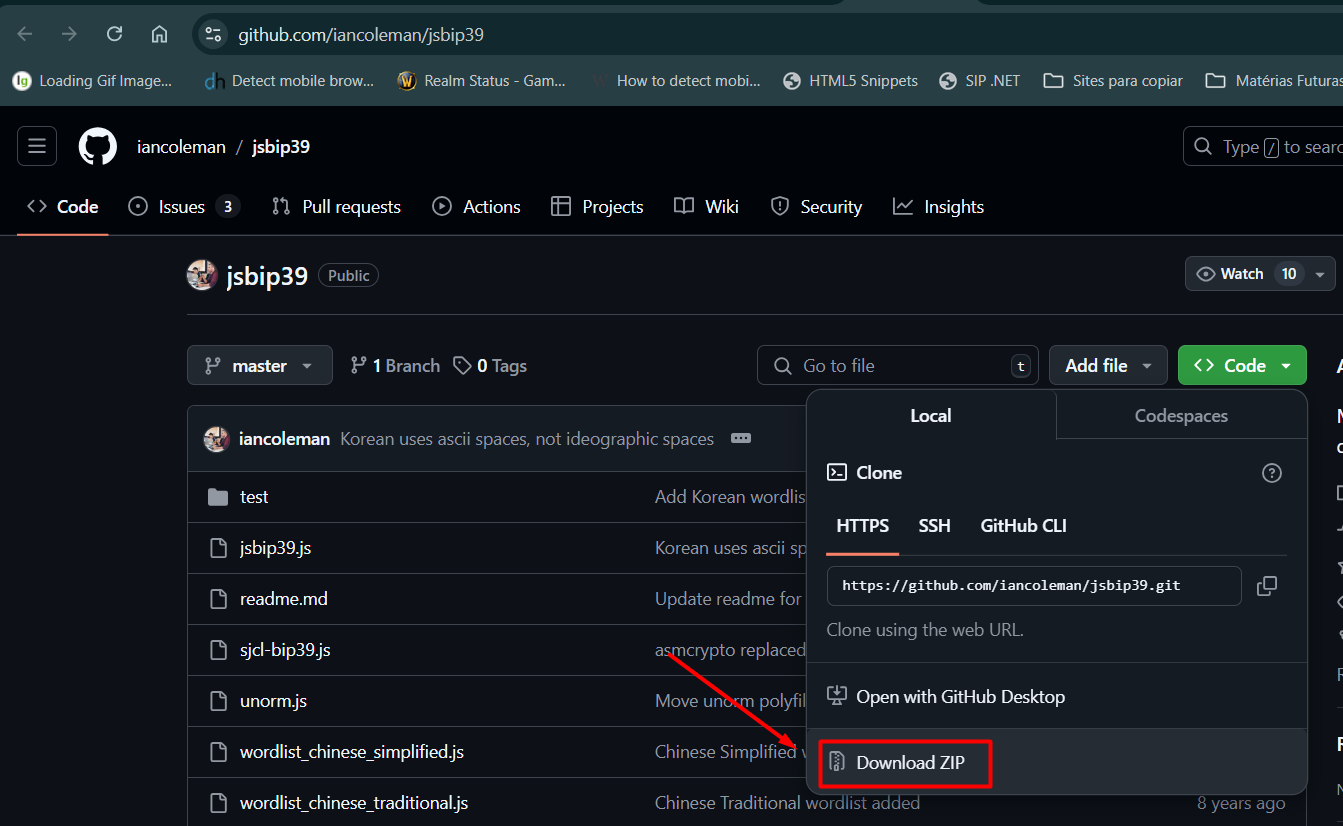Click the file icon beside wordlist_chinese_simplified.js
The height and width of the screenshot is (826, 1343).
coord(218,752)
